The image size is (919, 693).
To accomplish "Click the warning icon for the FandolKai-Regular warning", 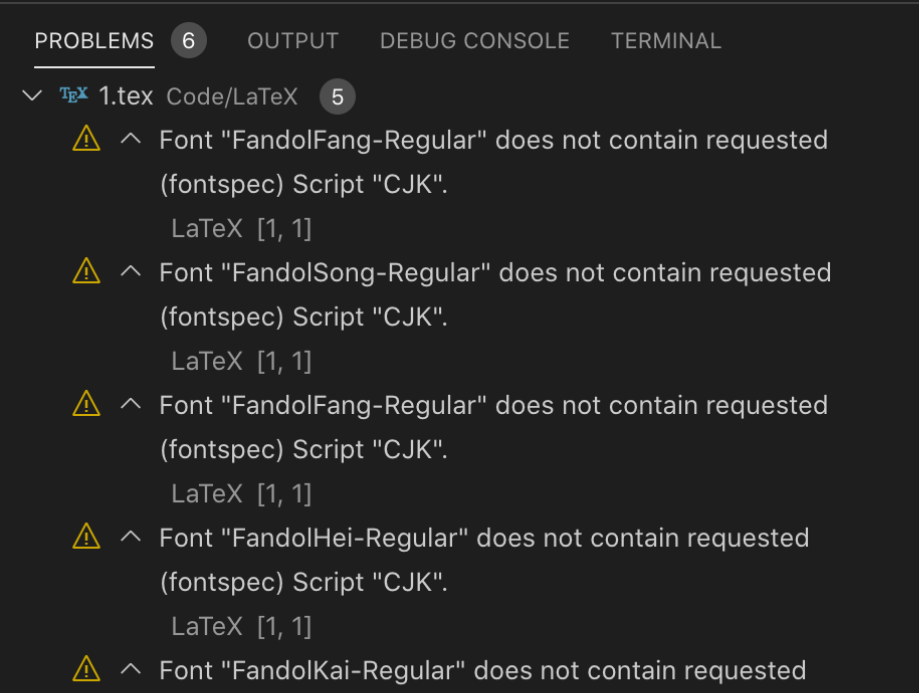I will pos(86,670).
